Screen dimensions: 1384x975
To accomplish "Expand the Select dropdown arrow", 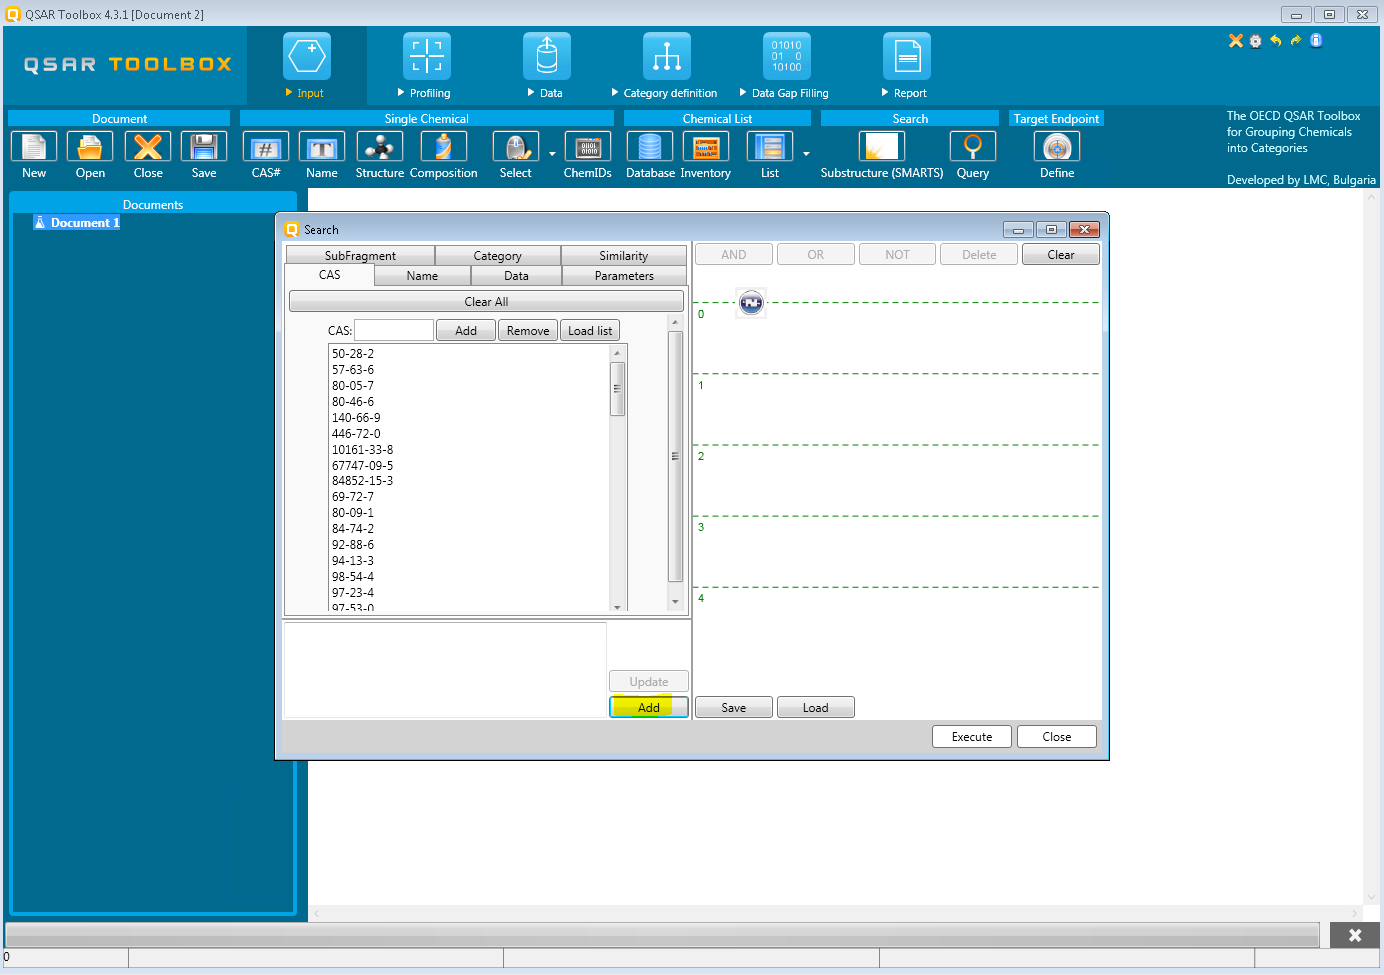I will point(552,154).
